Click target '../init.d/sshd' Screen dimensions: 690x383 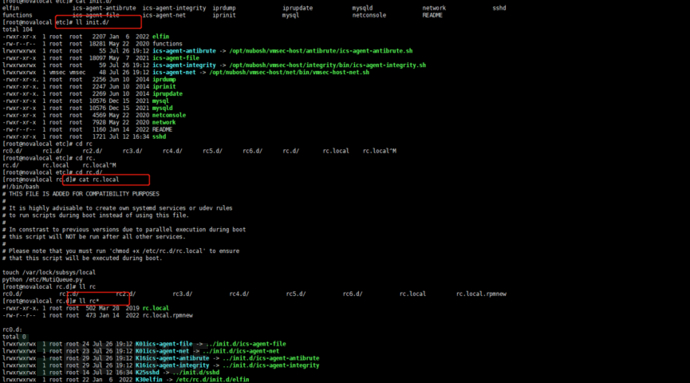tap(196, 372)
